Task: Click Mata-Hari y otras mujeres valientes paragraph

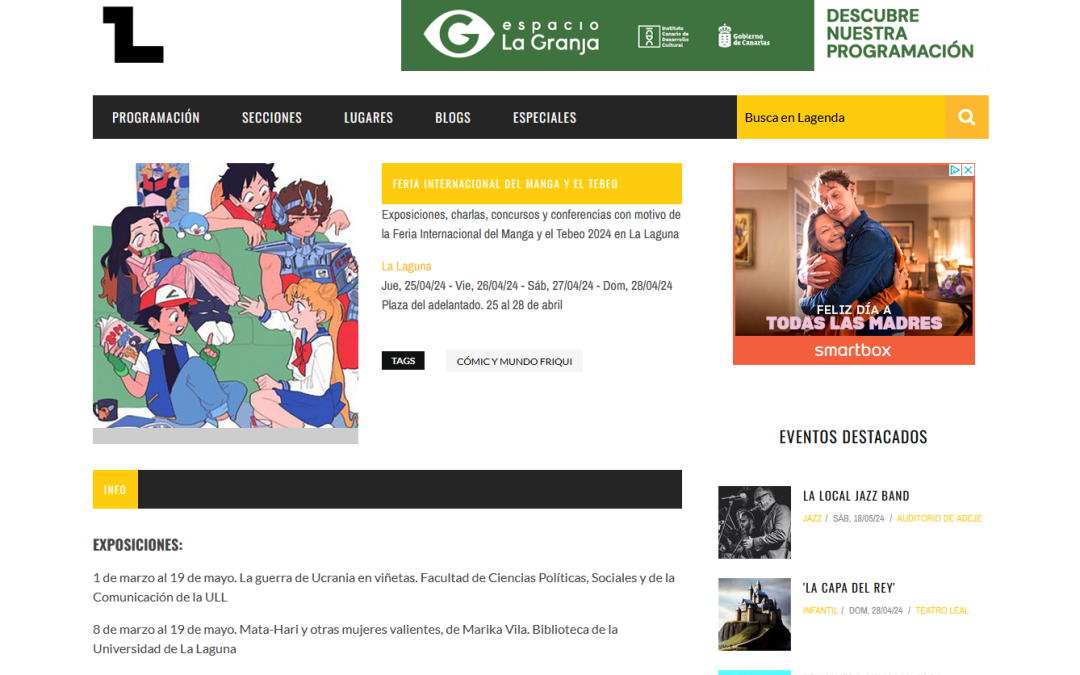Action: coord(355,639)
